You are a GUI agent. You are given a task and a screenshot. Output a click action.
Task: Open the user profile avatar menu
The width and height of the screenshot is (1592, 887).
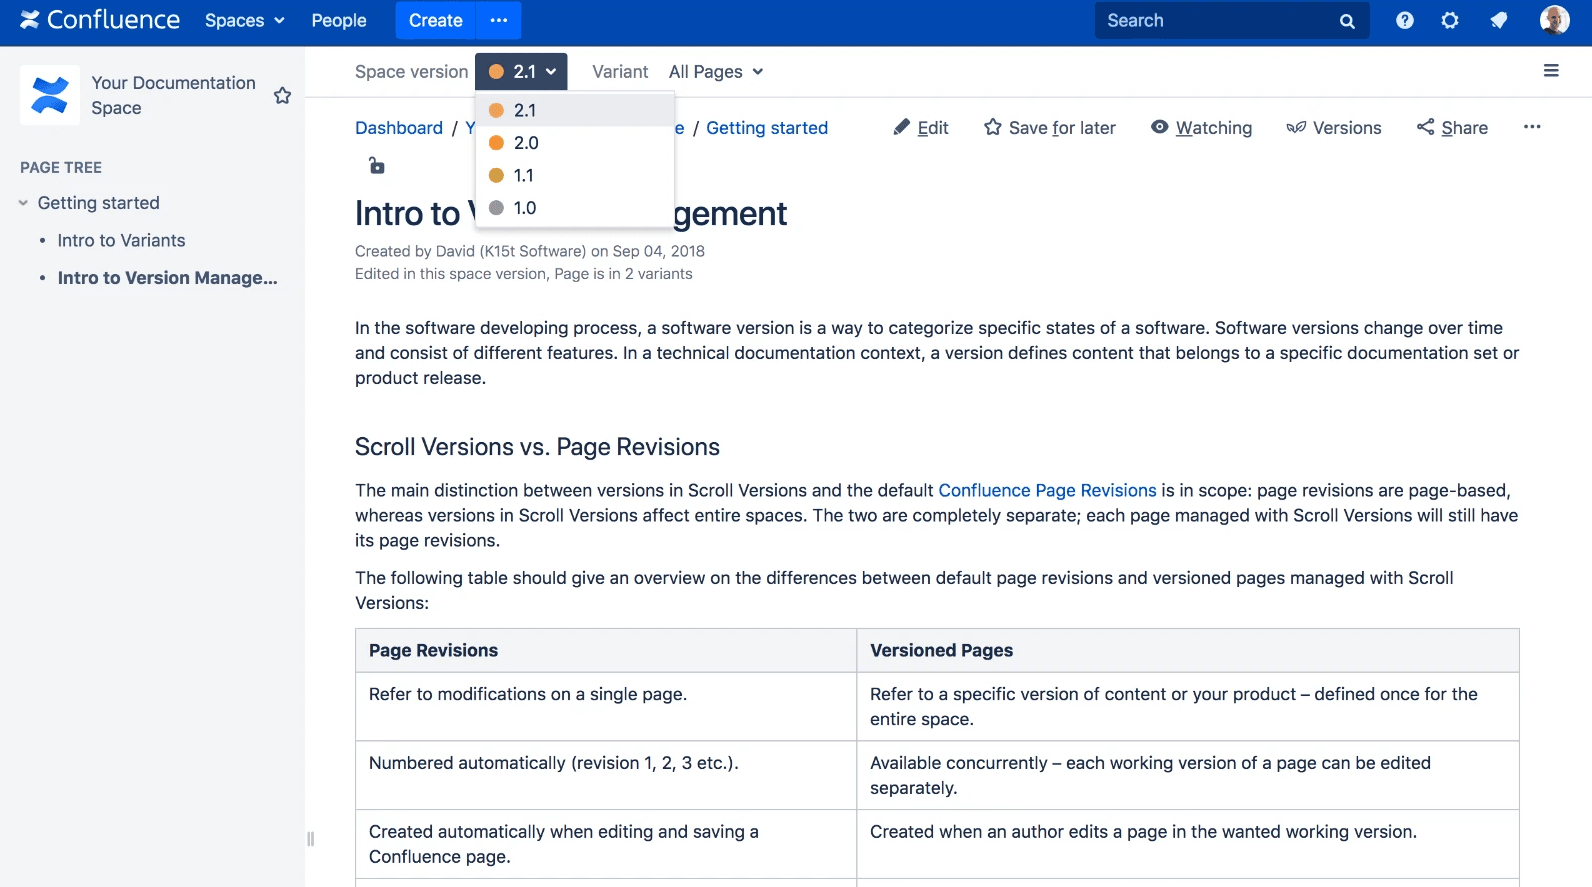pyautogui.click(x=1555, y=20)
